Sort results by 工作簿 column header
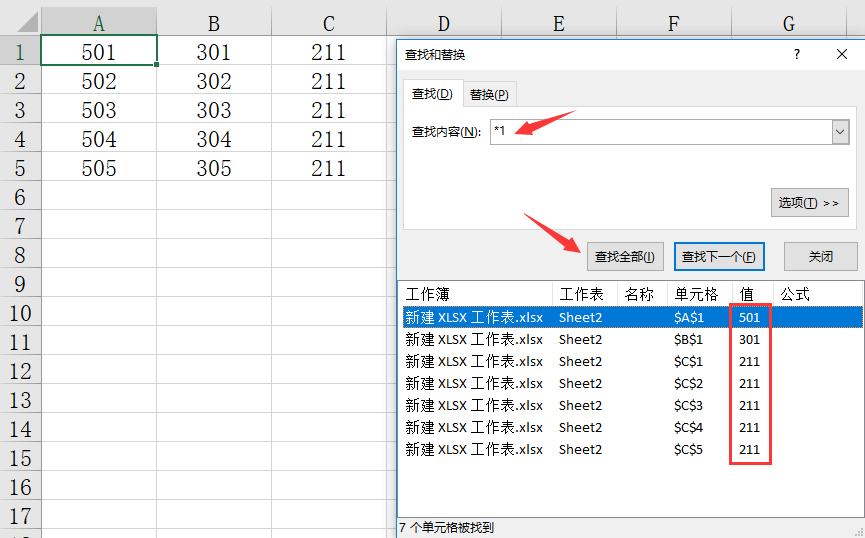The height and width of the screenshot is (538, 865). pyautogui.click(x=475, y=295)
